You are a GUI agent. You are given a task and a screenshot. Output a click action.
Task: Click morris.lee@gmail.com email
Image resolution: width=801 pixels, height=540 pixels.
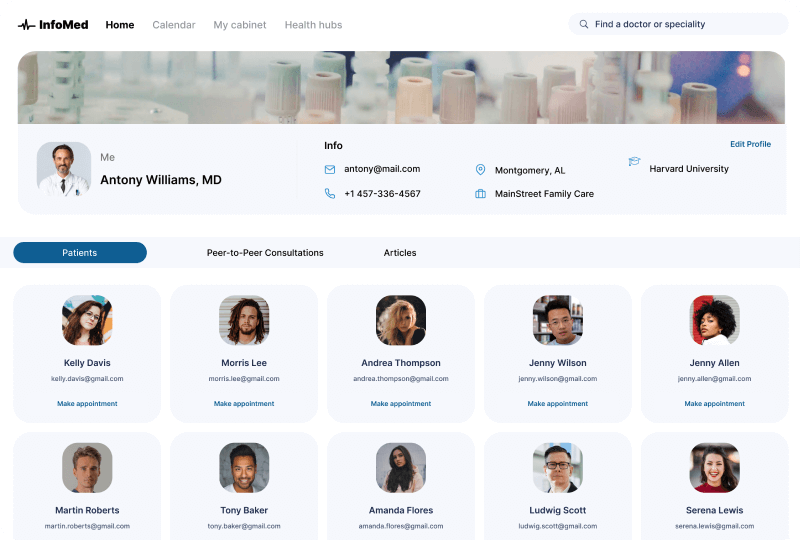(x=244, y=379)
